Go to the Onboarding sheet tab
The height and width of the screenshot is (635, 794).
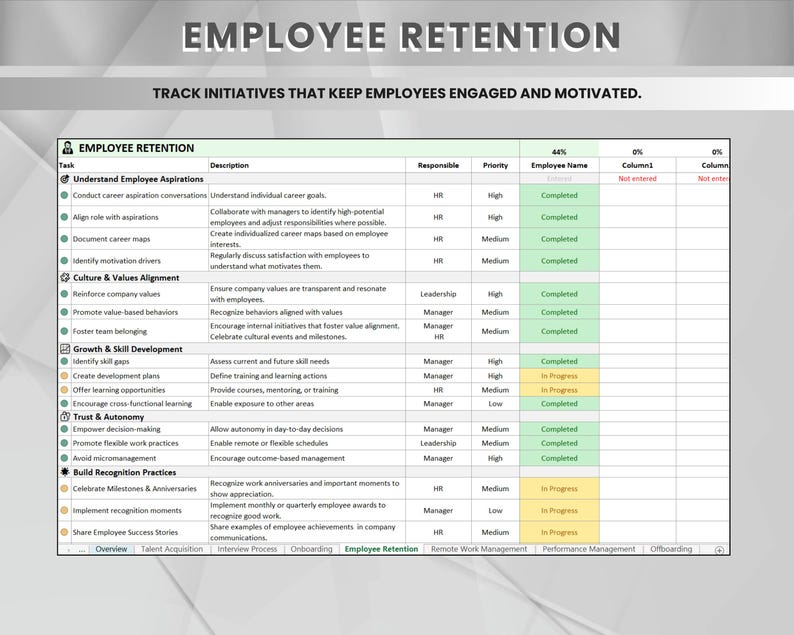click(x=311, y=549)
